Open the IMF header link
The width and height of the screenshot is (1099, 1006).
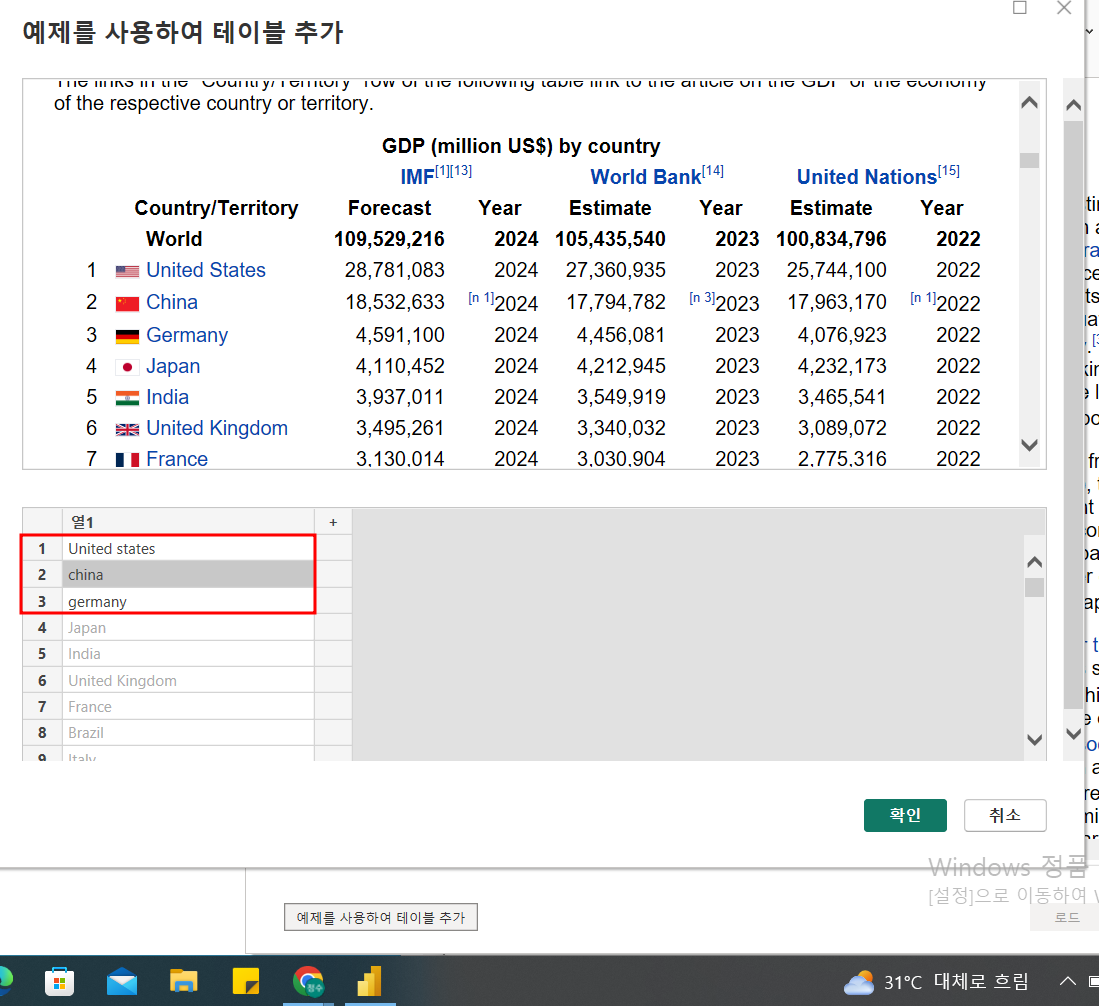tap(417, 177)
